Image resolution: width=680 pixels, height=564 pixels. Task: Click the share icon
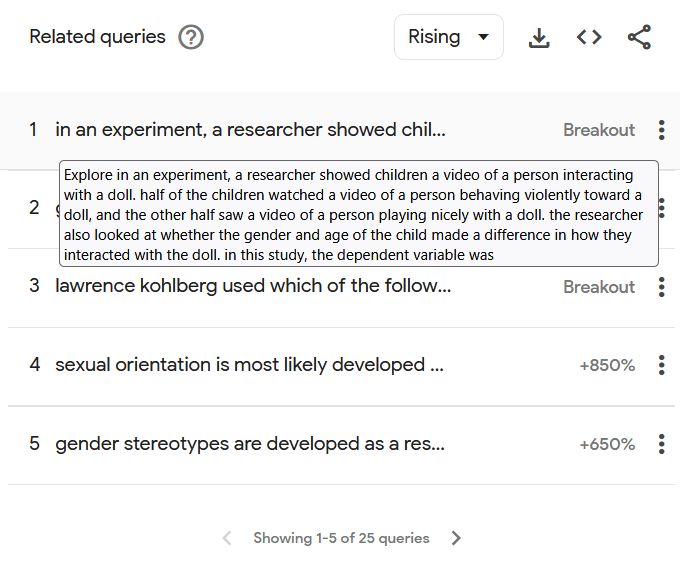(639, 38)
